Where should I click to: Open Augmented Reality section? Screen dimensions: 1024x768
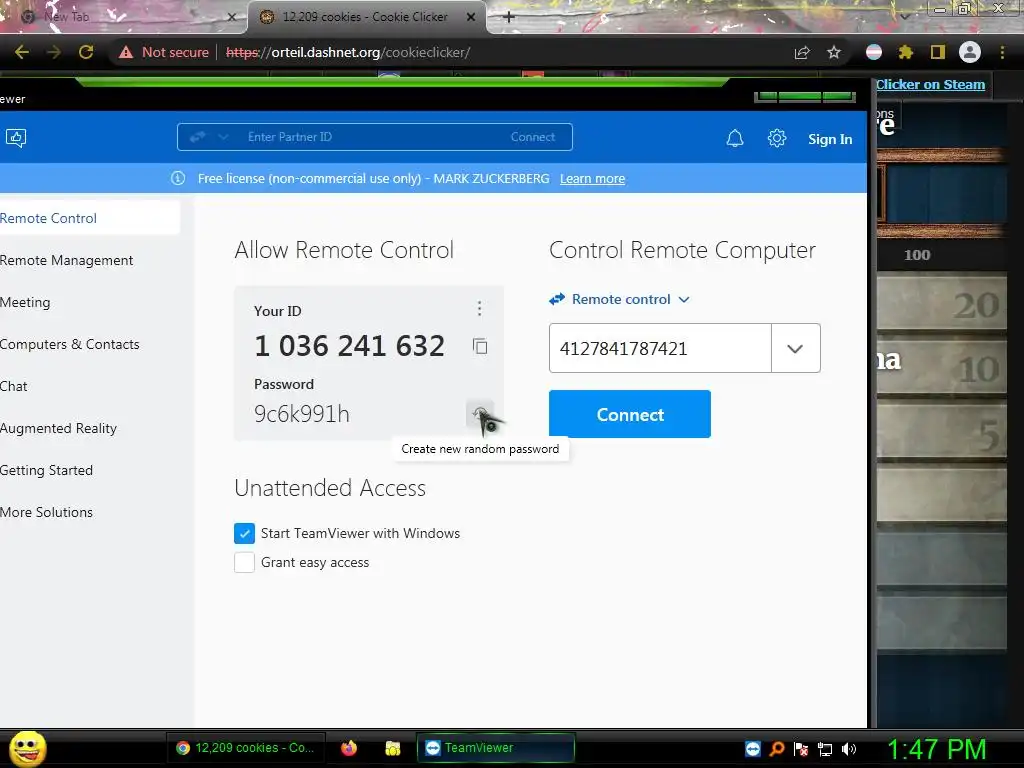(x=58, y=428)
